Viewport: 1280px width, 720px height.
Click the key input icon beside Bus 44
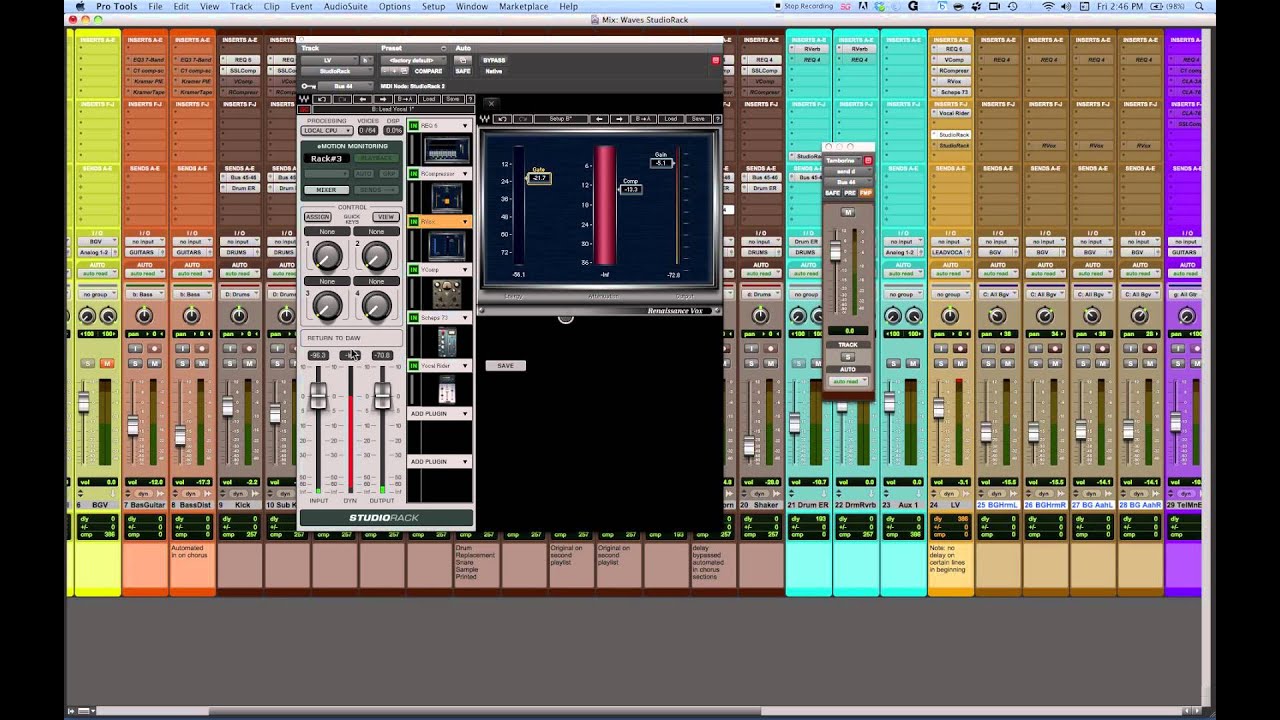[x=309, y=86]
